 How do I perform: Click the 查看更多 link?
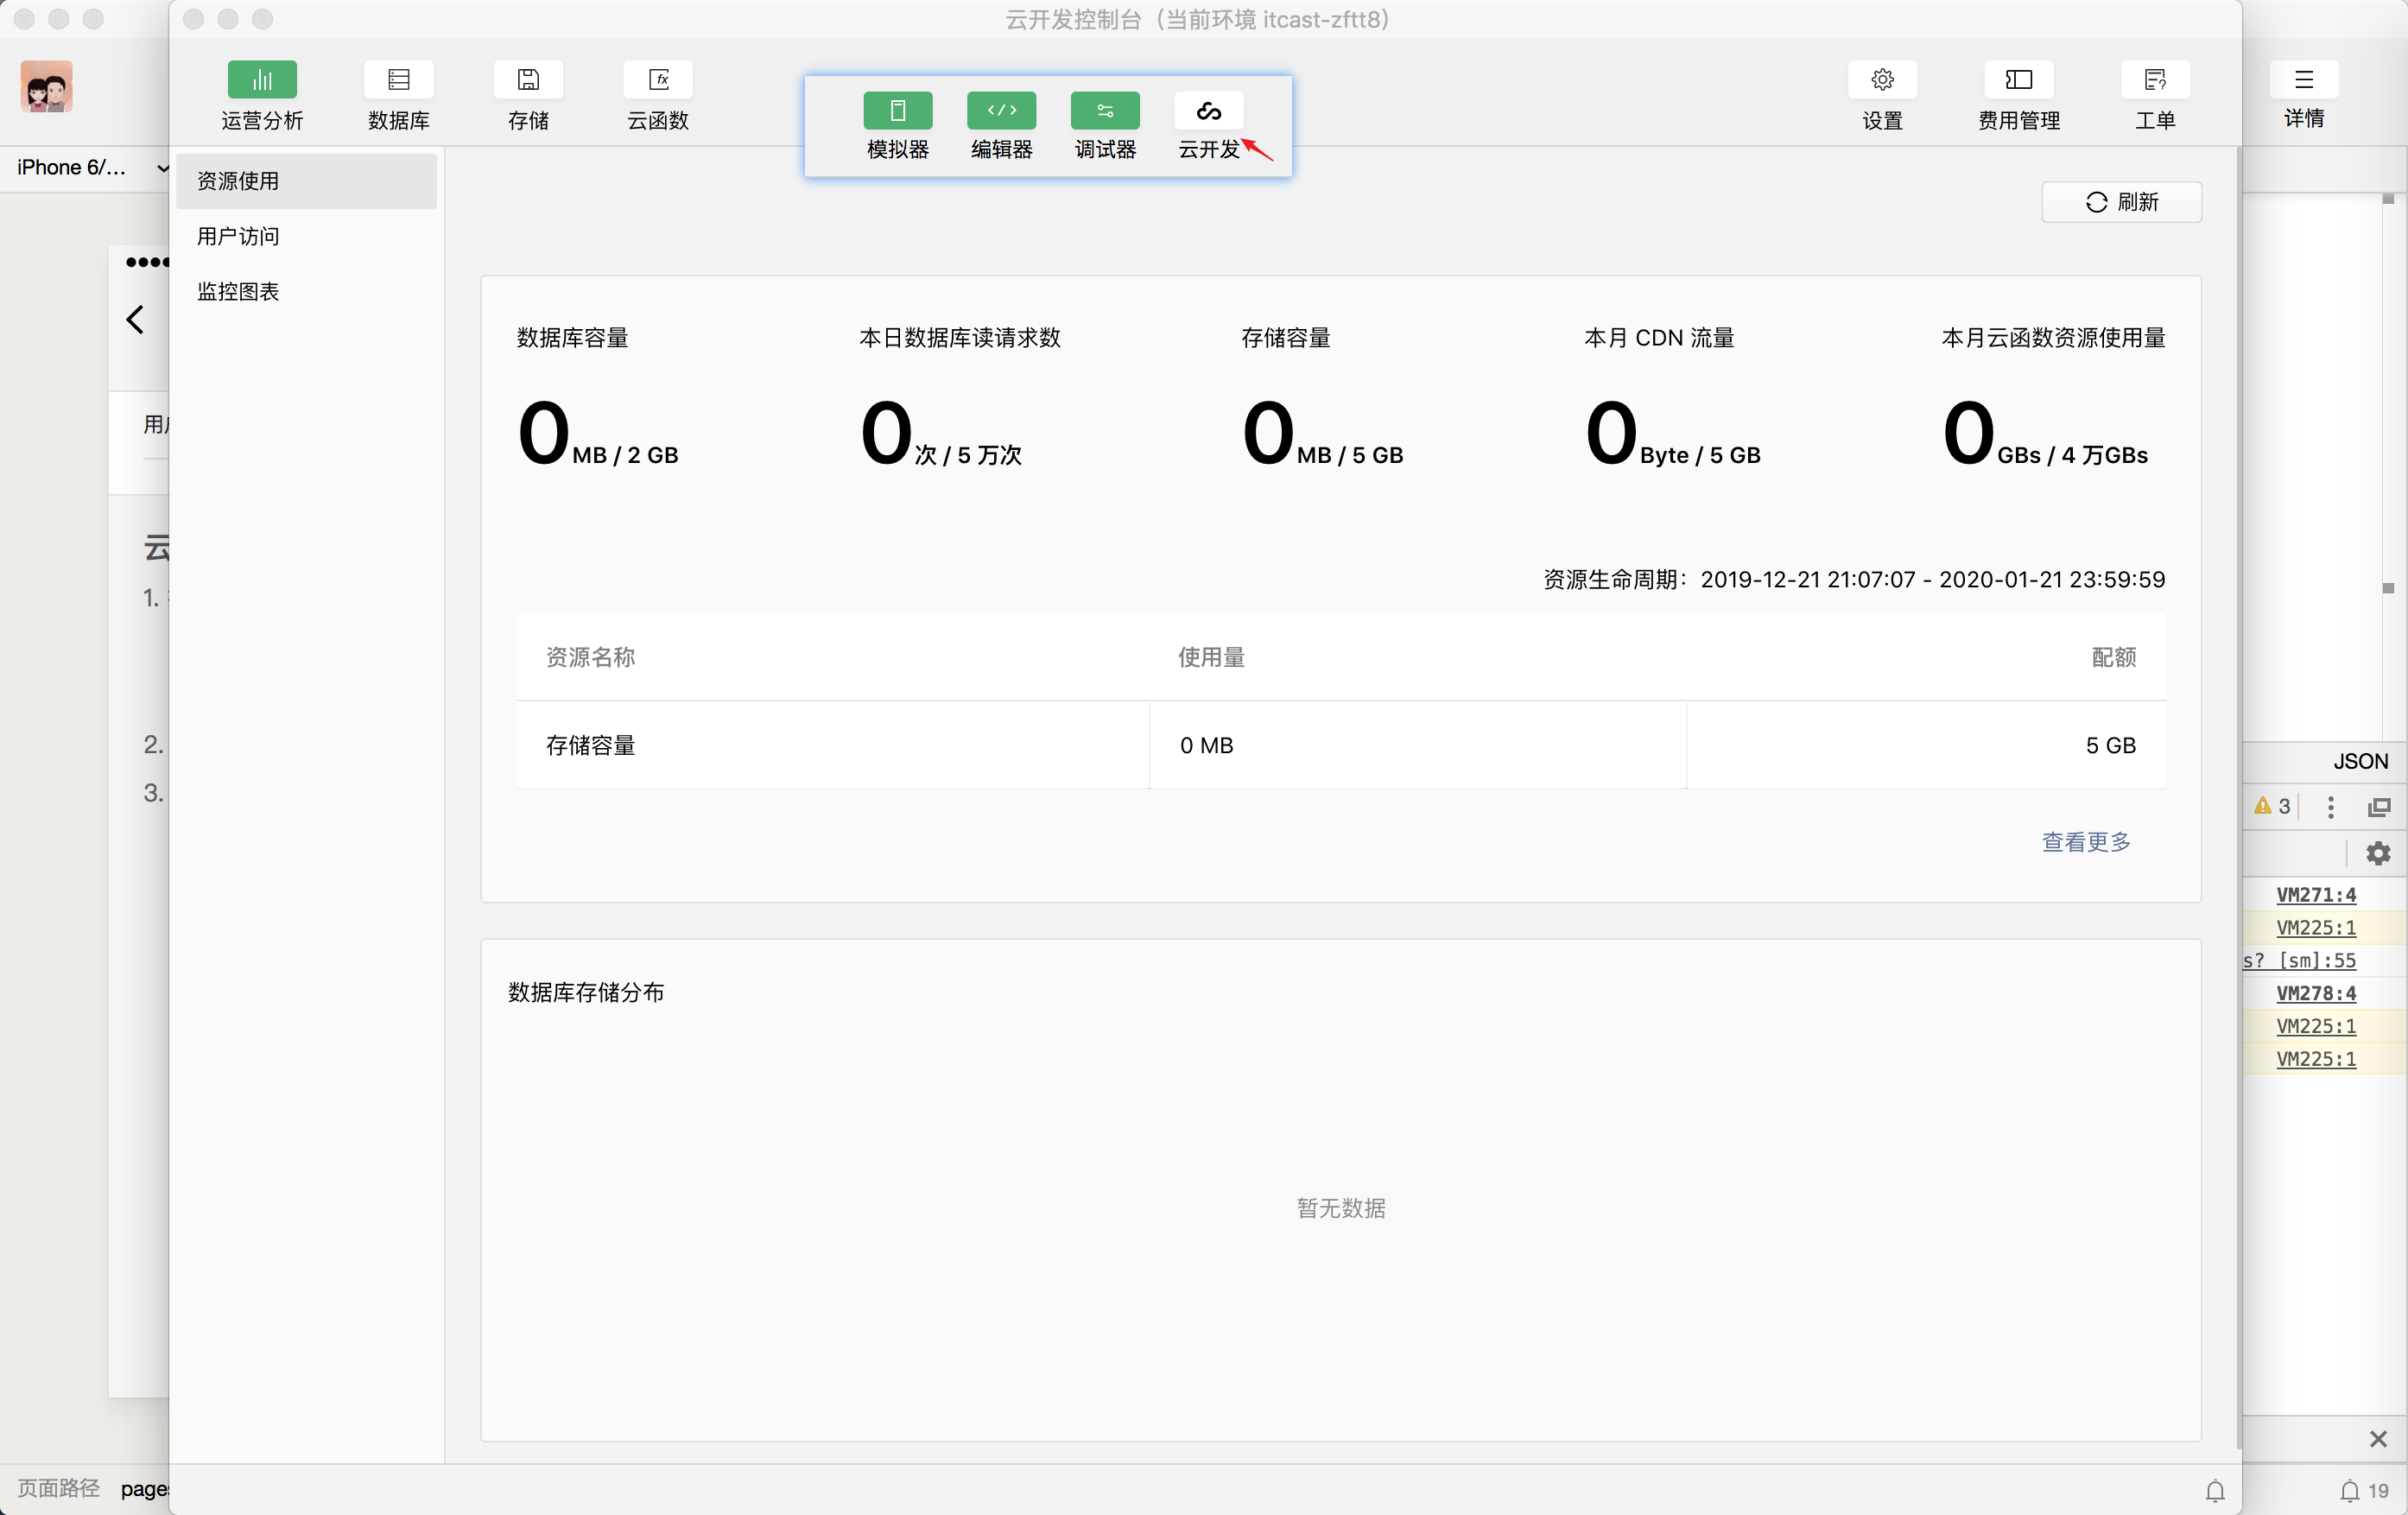click(2086, 842)
